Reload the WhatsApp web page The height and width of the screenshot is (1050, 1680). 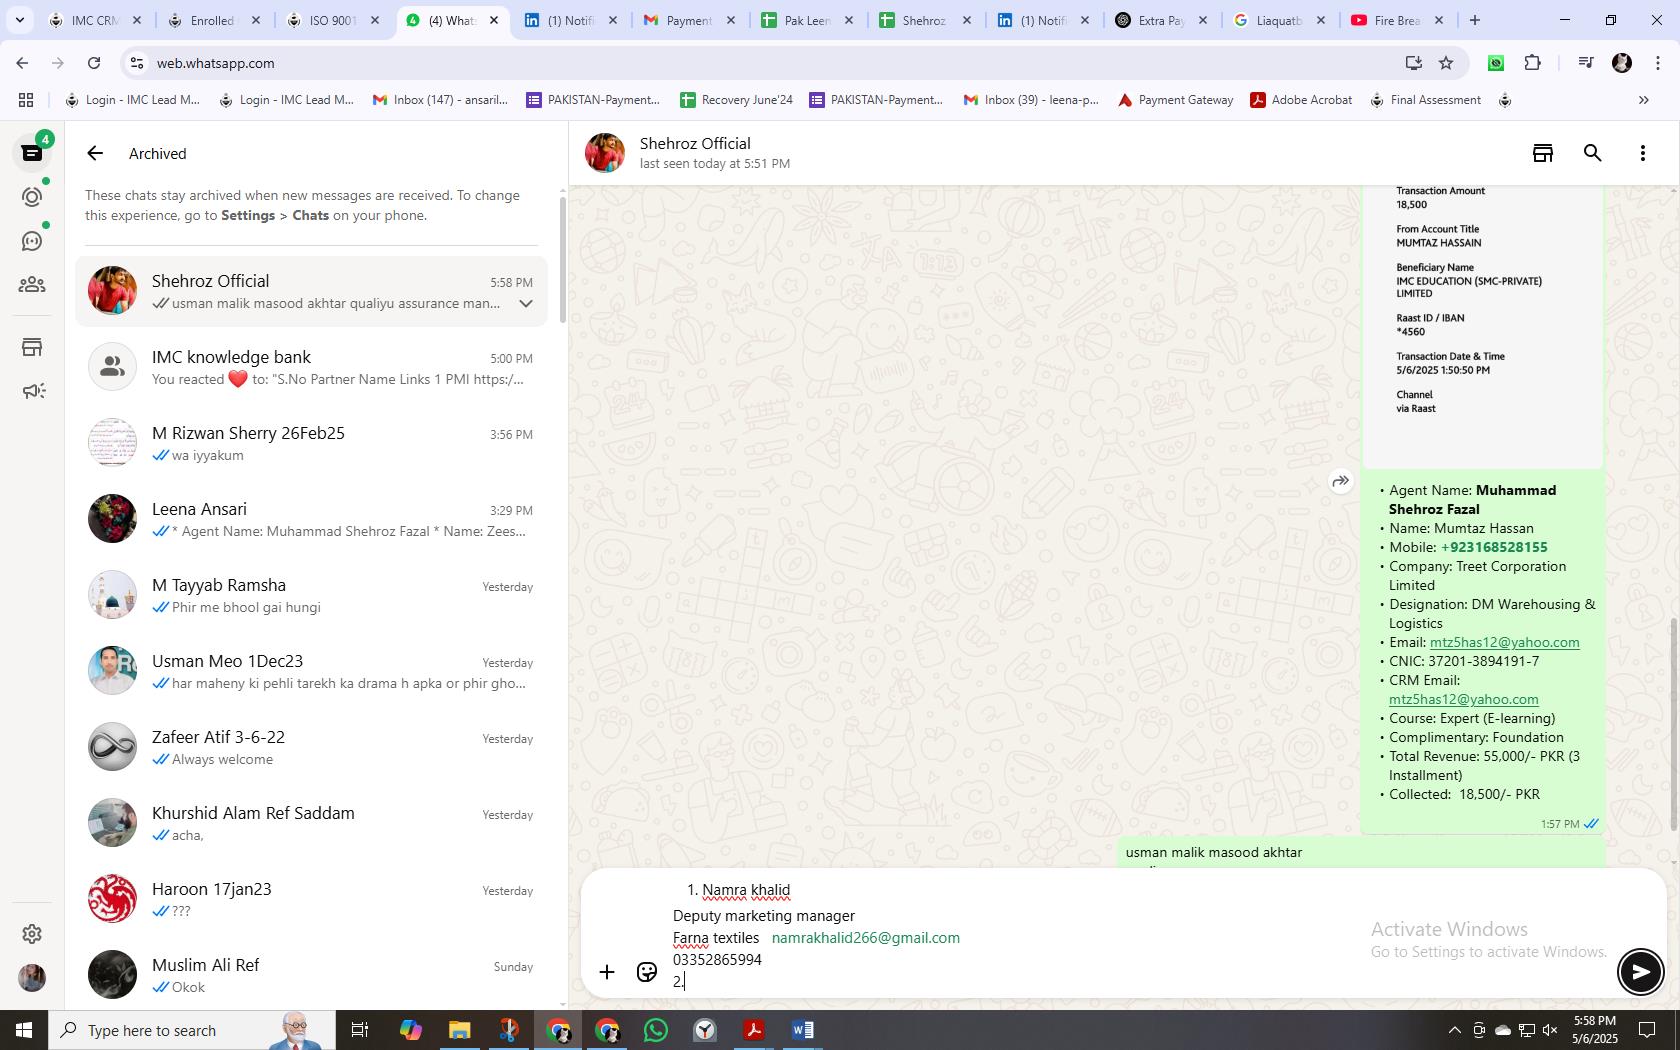coord(94,63)
